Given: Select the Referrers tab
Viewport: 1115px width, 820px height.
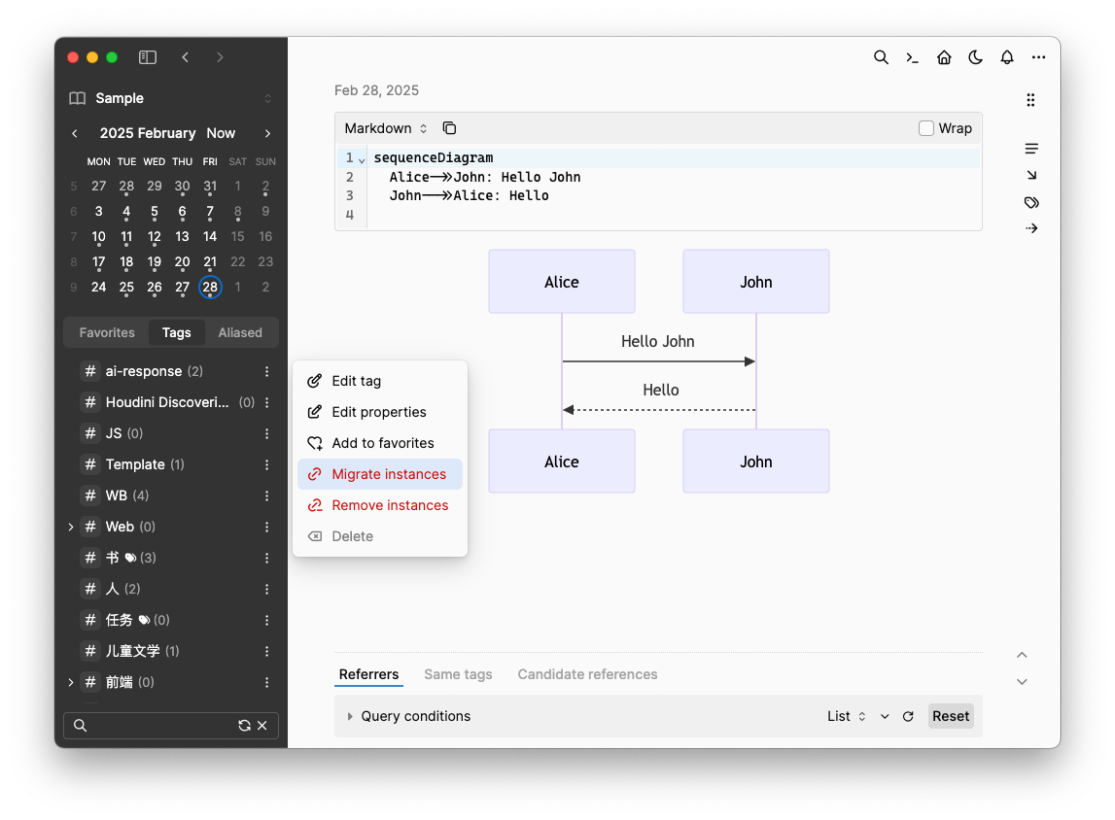Looking at the screenshot, I should (x=368, y=674).
